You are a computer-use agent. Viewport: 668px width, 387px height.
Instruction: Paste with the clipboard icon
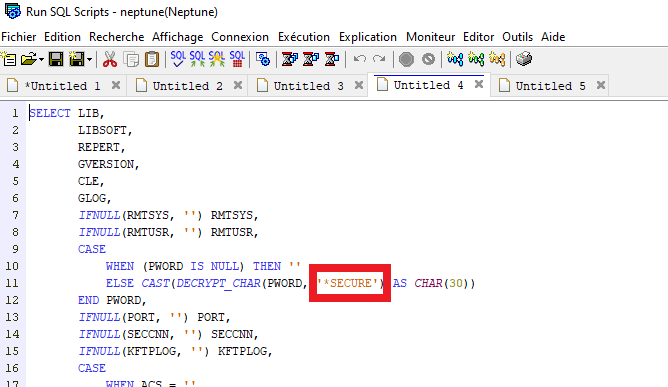(x=152, y=59)
